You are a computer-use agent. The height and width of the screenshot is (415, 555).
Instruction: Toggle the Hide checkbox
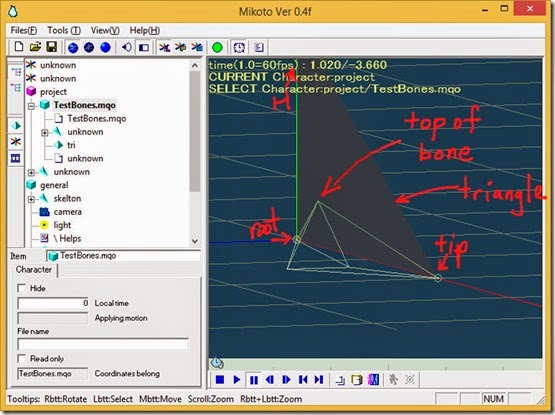pyautogui.click(x=21, y=288)
